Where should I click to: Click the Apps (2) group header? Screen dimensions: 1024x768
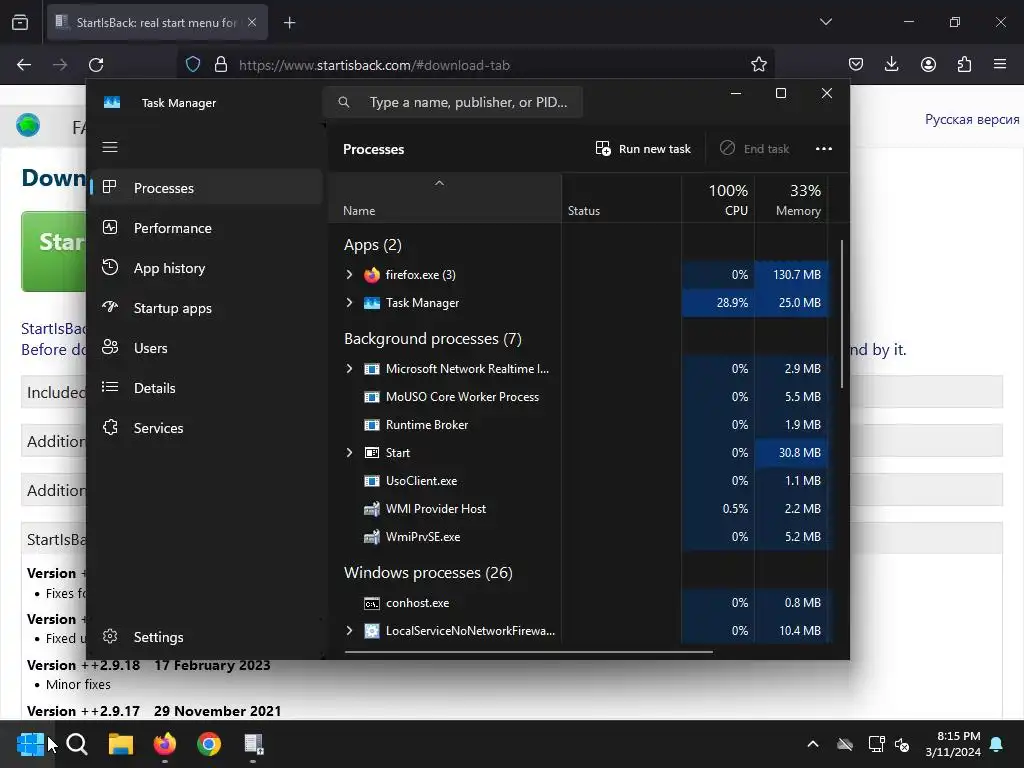(373, 245)
